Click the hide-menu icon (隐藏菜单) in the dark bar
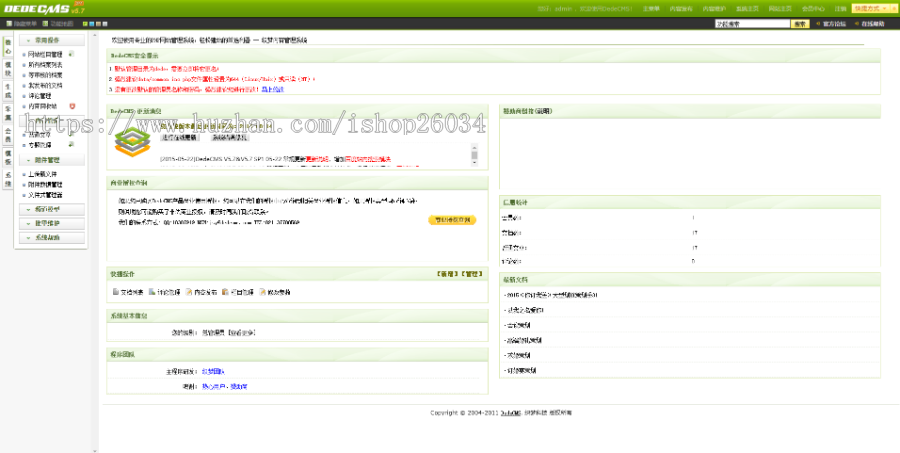This screenshot has height=453, width=900. [9, 24]
